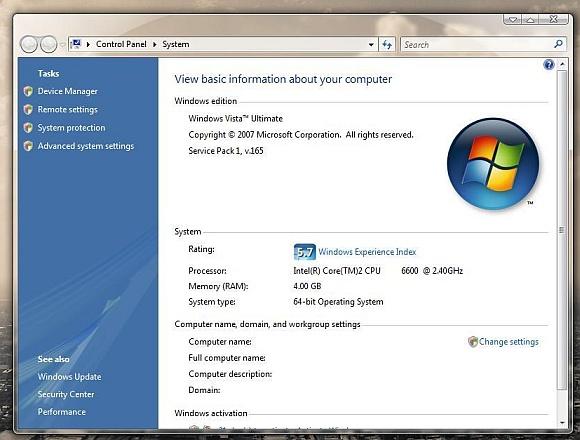Screen dimensions: 580x440
Task: Click the 'Service Pack 1, v.165' text
Action: point(226,151)
